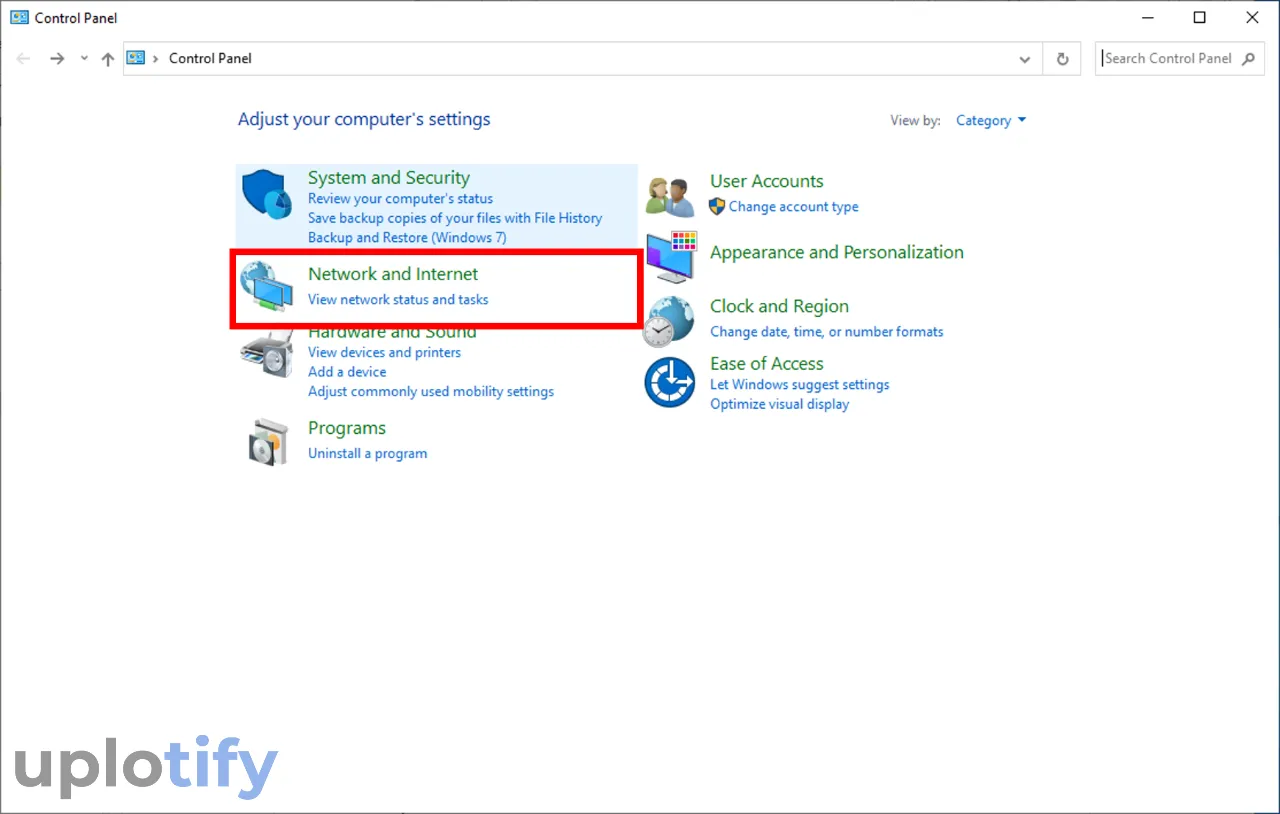Open Clock and Region heading
The width and height of the screenshot is (1280, 814).
(x=779, y=306)
